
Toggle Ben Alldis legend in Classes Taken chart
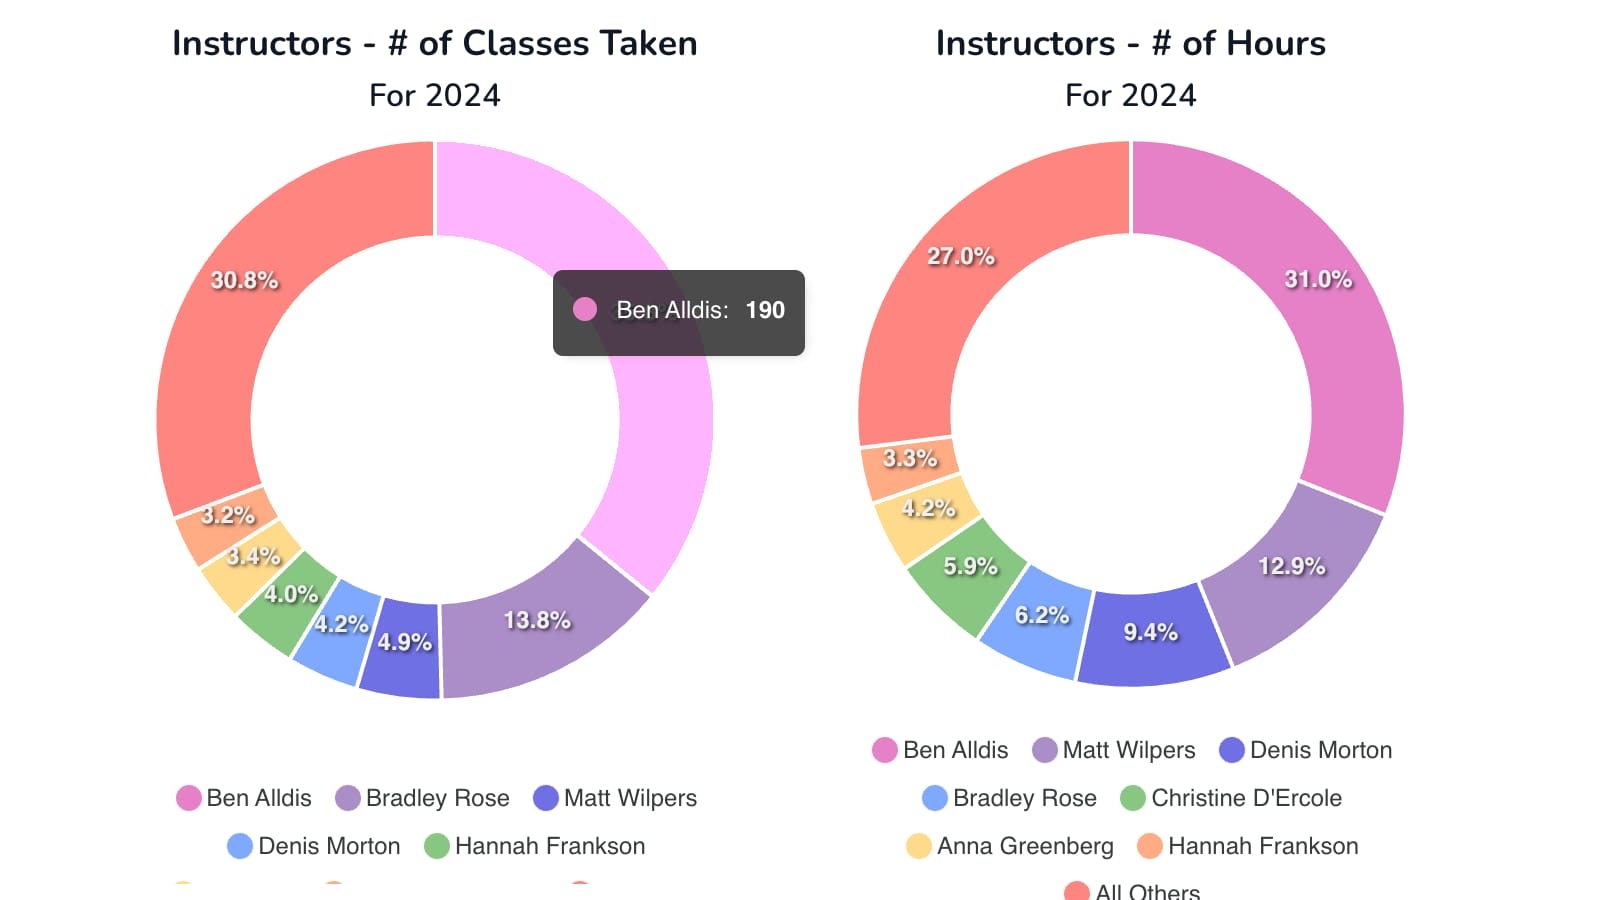245,798
